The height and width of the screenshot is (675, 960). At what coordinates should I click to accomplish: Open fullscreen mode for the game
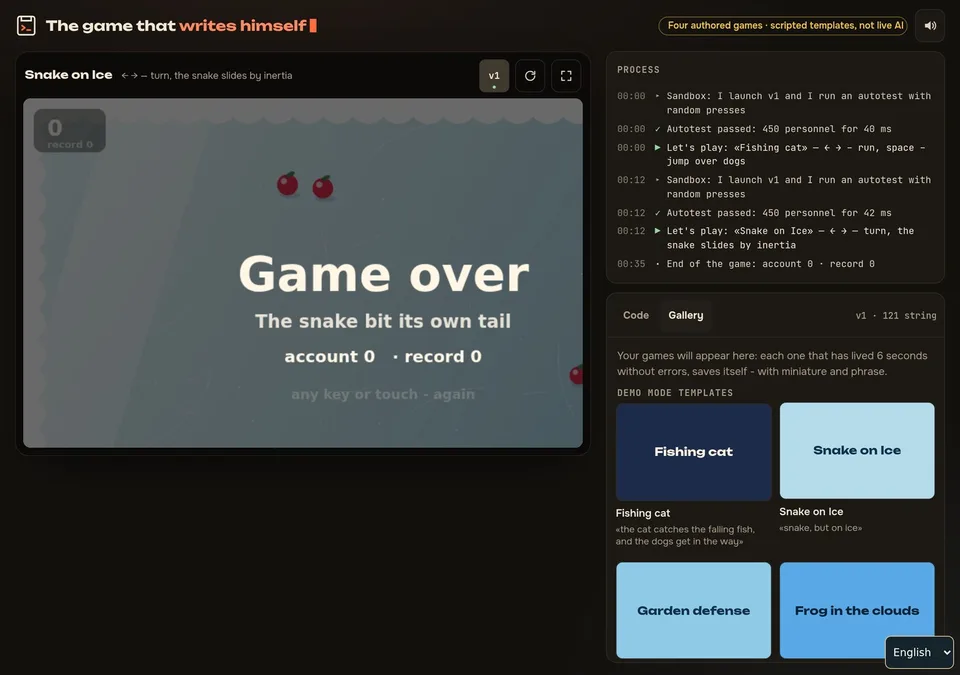(x=566, y=76)
